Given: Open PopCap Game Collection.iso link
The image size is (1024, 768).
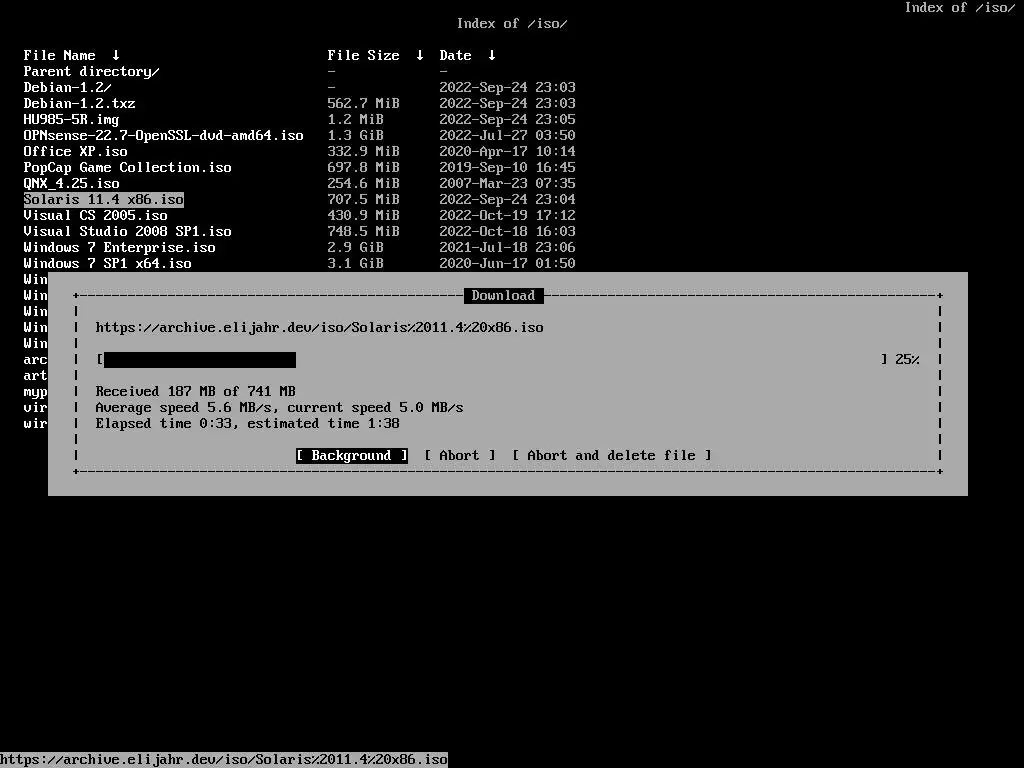Looking at the screenshot, I should (127, 167).
